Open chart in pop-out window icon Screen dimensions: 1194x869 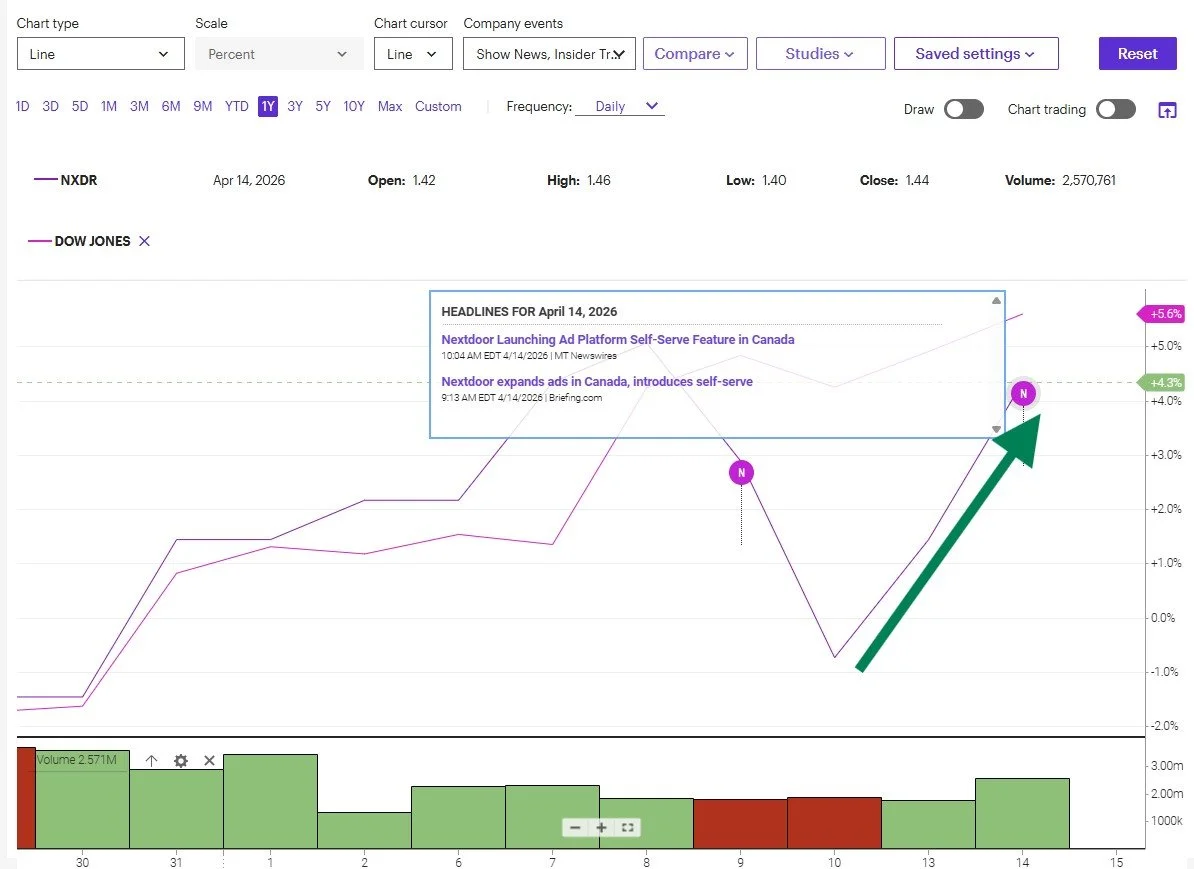(1167, 110)
